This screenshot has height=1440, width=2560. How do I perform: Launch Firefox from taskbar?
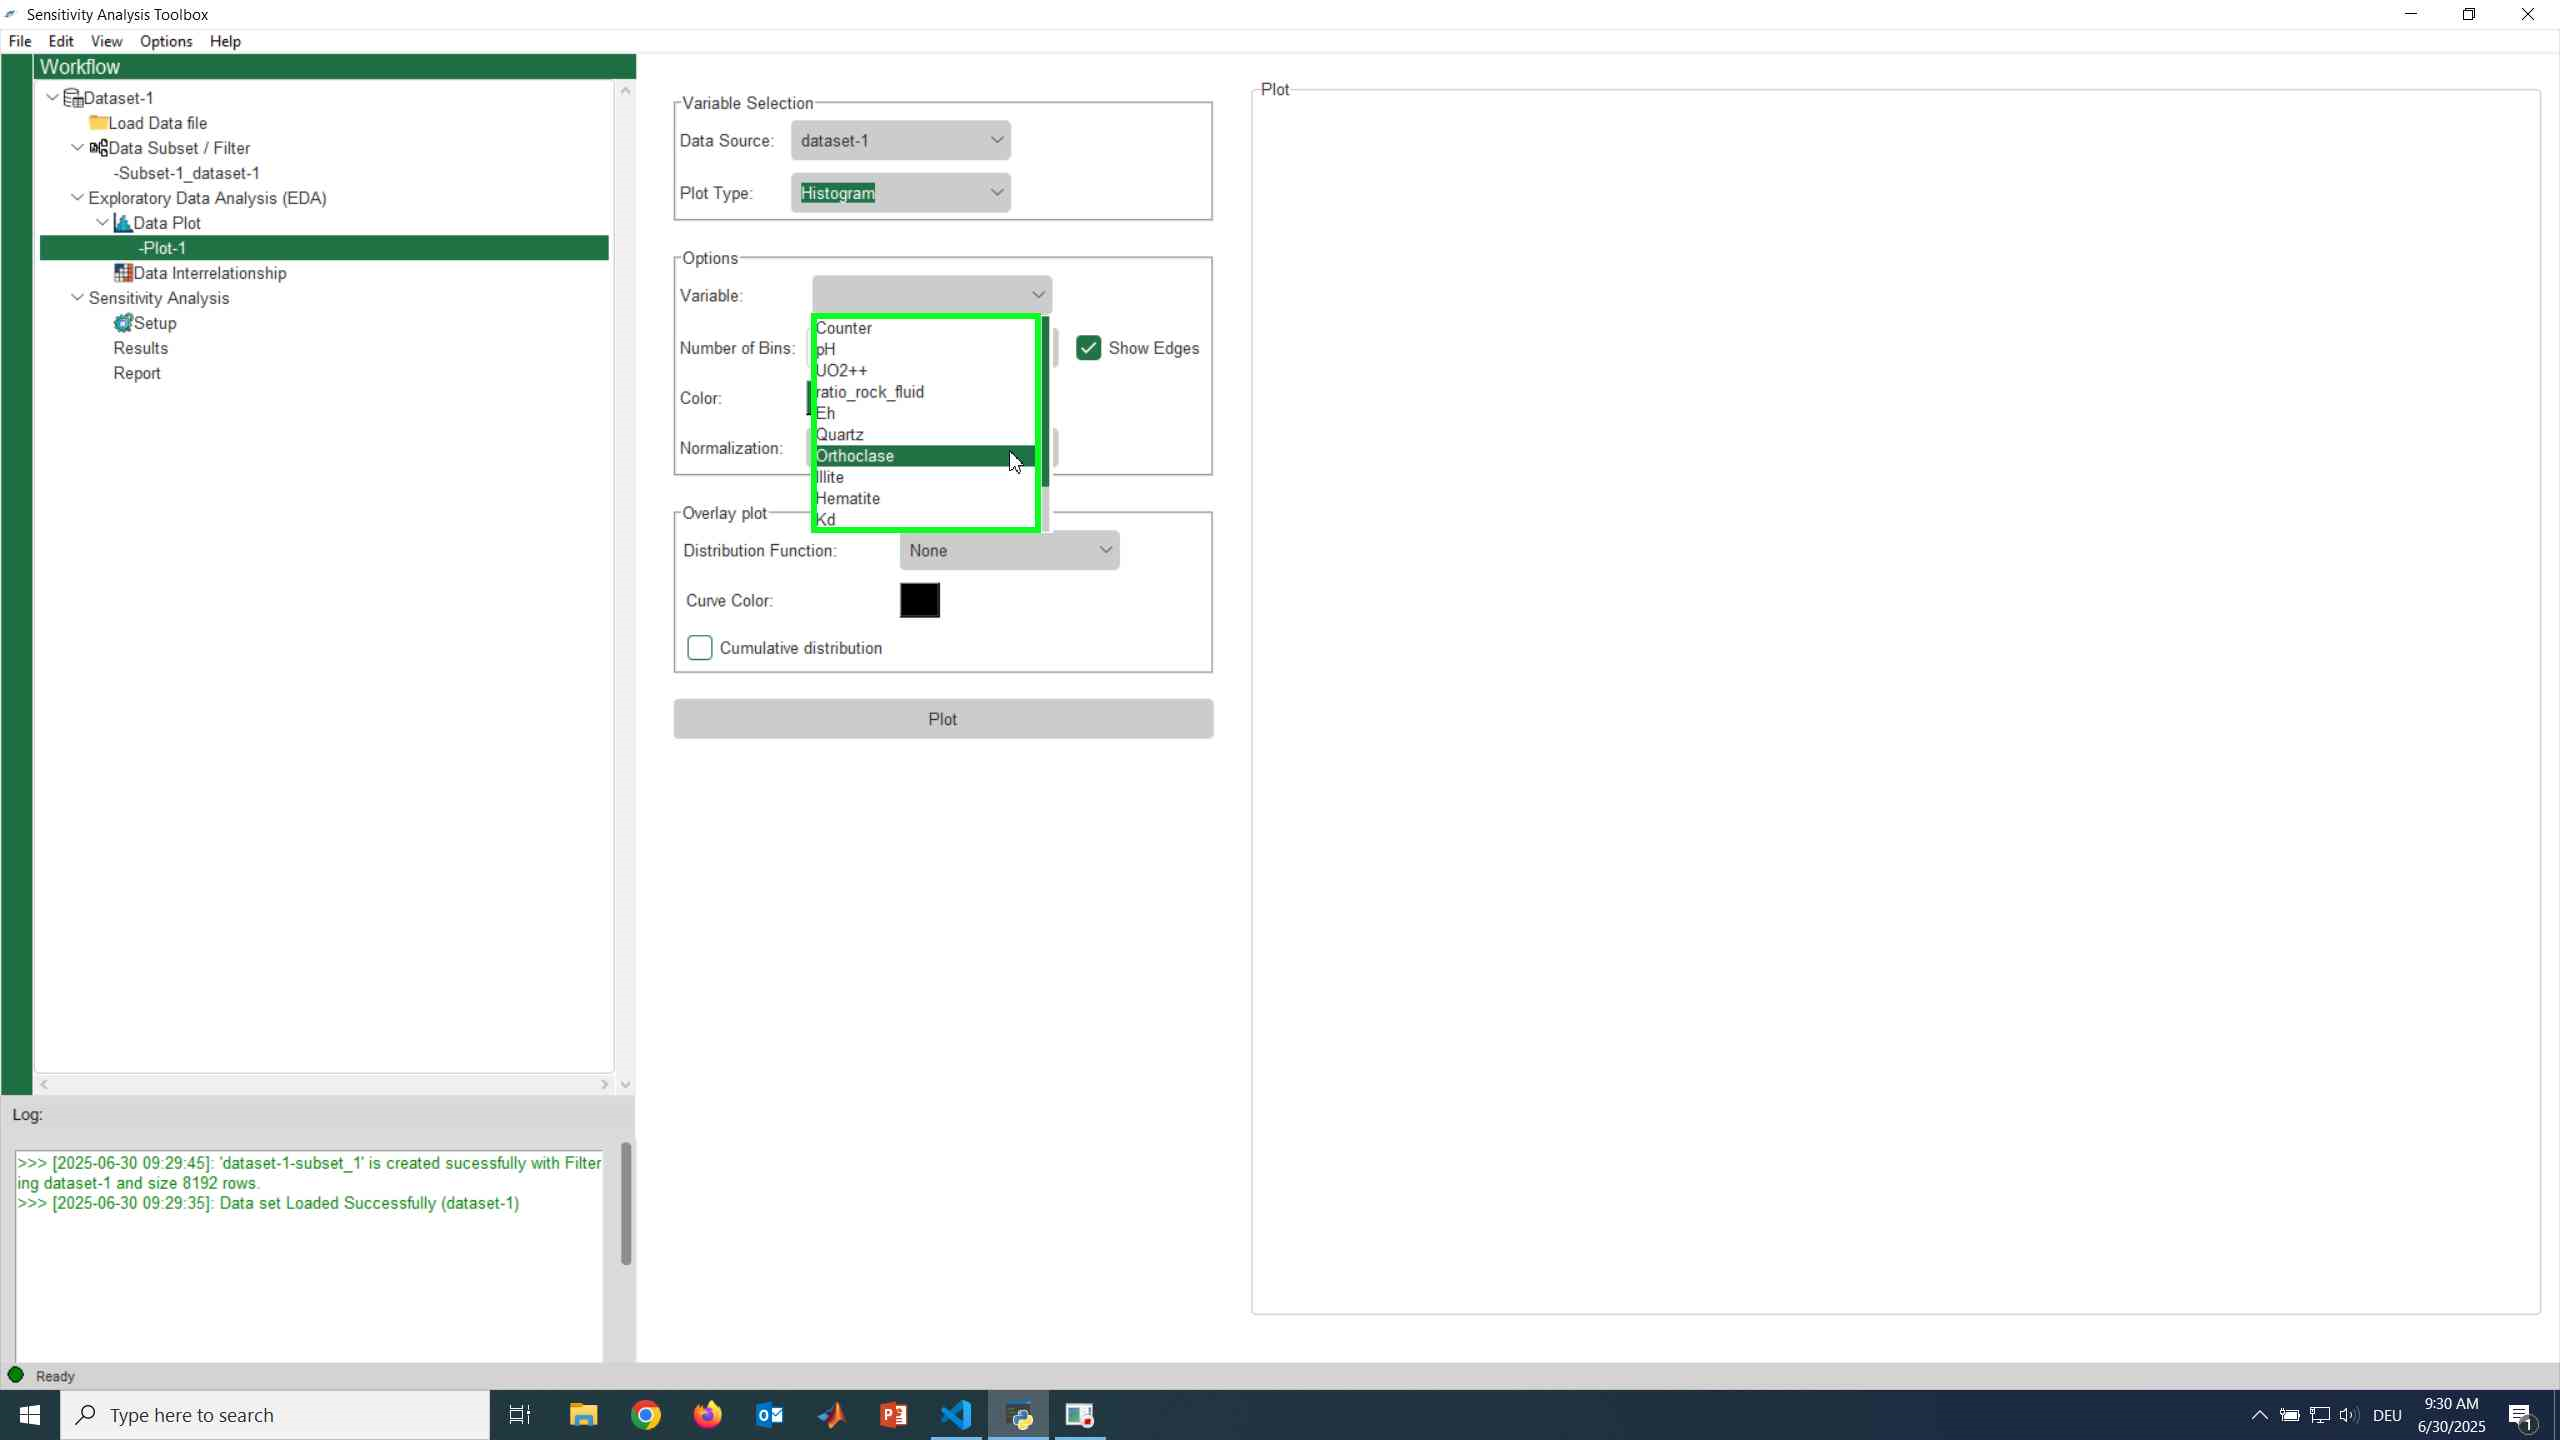tap(708, 1415)
